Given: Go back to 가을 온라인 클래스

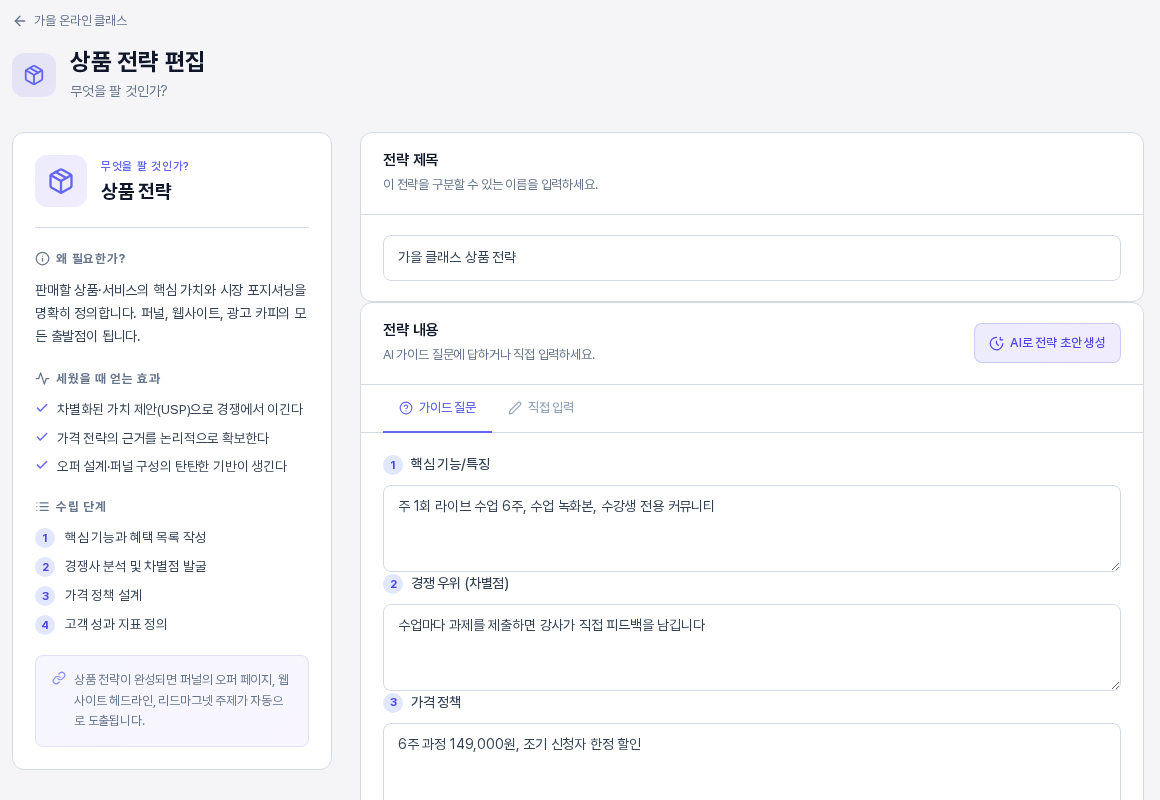Looking at the screenshot, I should coord(80,21).
